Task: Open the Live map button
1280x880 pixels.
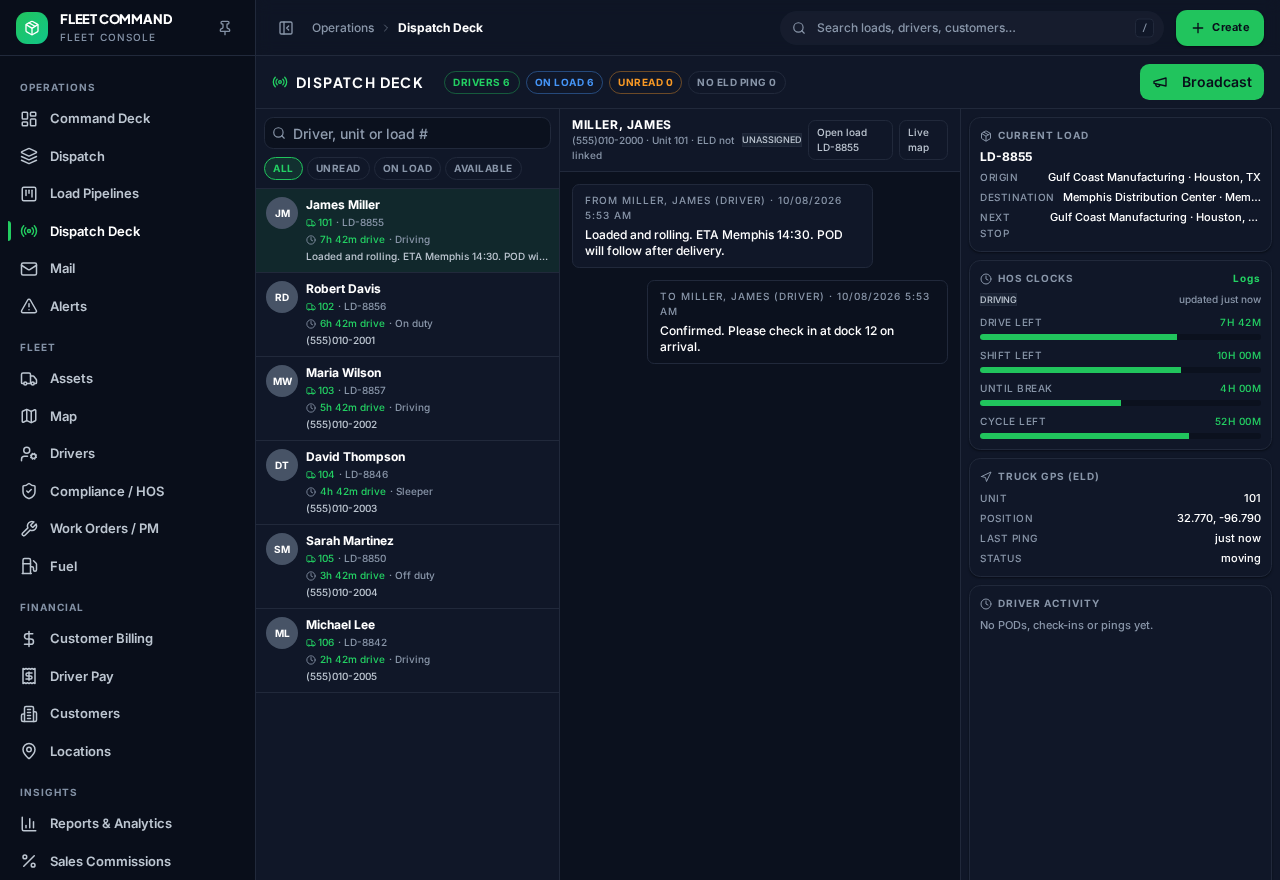Action: [x=923, y=140]
